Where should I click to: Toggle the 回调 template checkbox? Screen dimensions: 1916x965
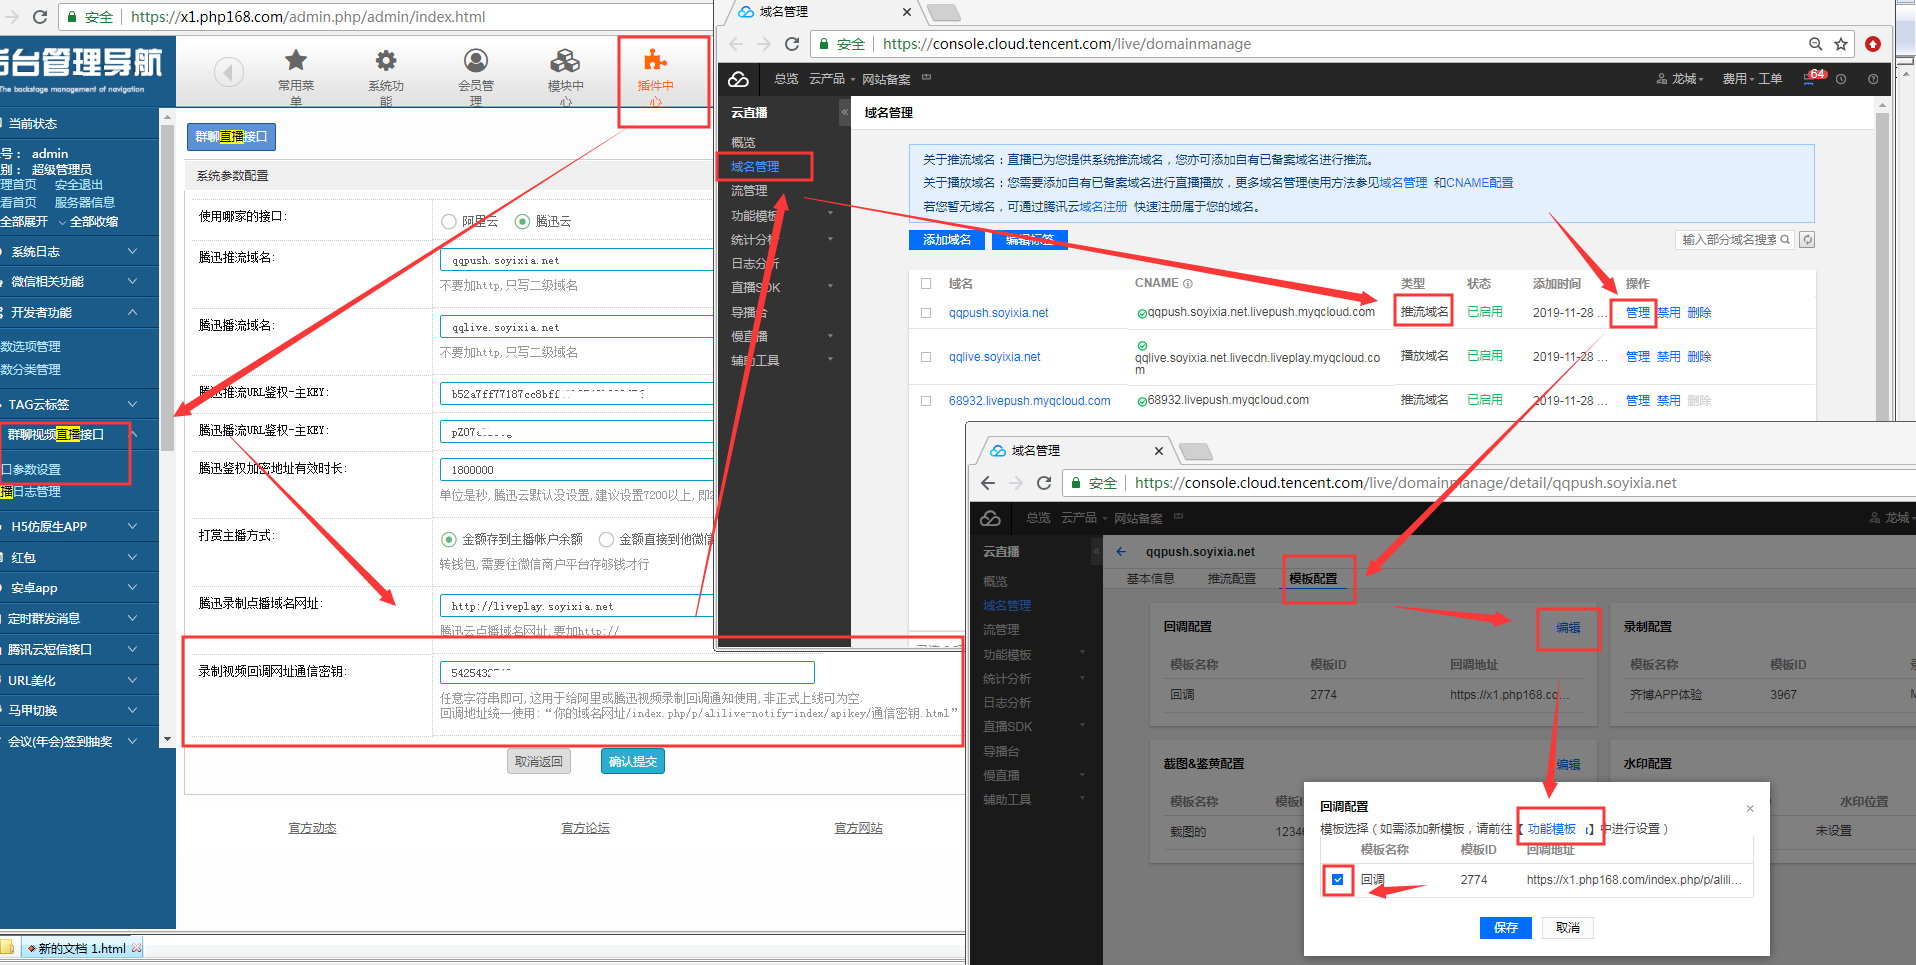click(x=1337, y=880)
